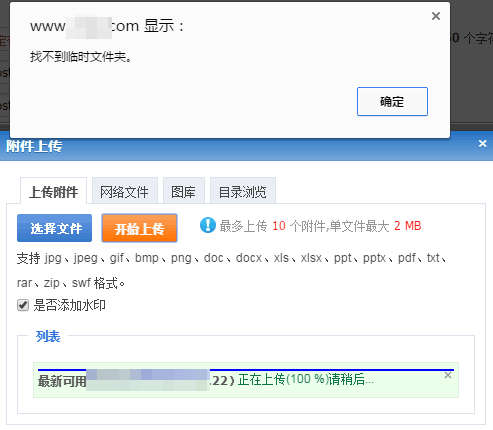Click the 正在上传(100 %)请稍后 status text

306,380
